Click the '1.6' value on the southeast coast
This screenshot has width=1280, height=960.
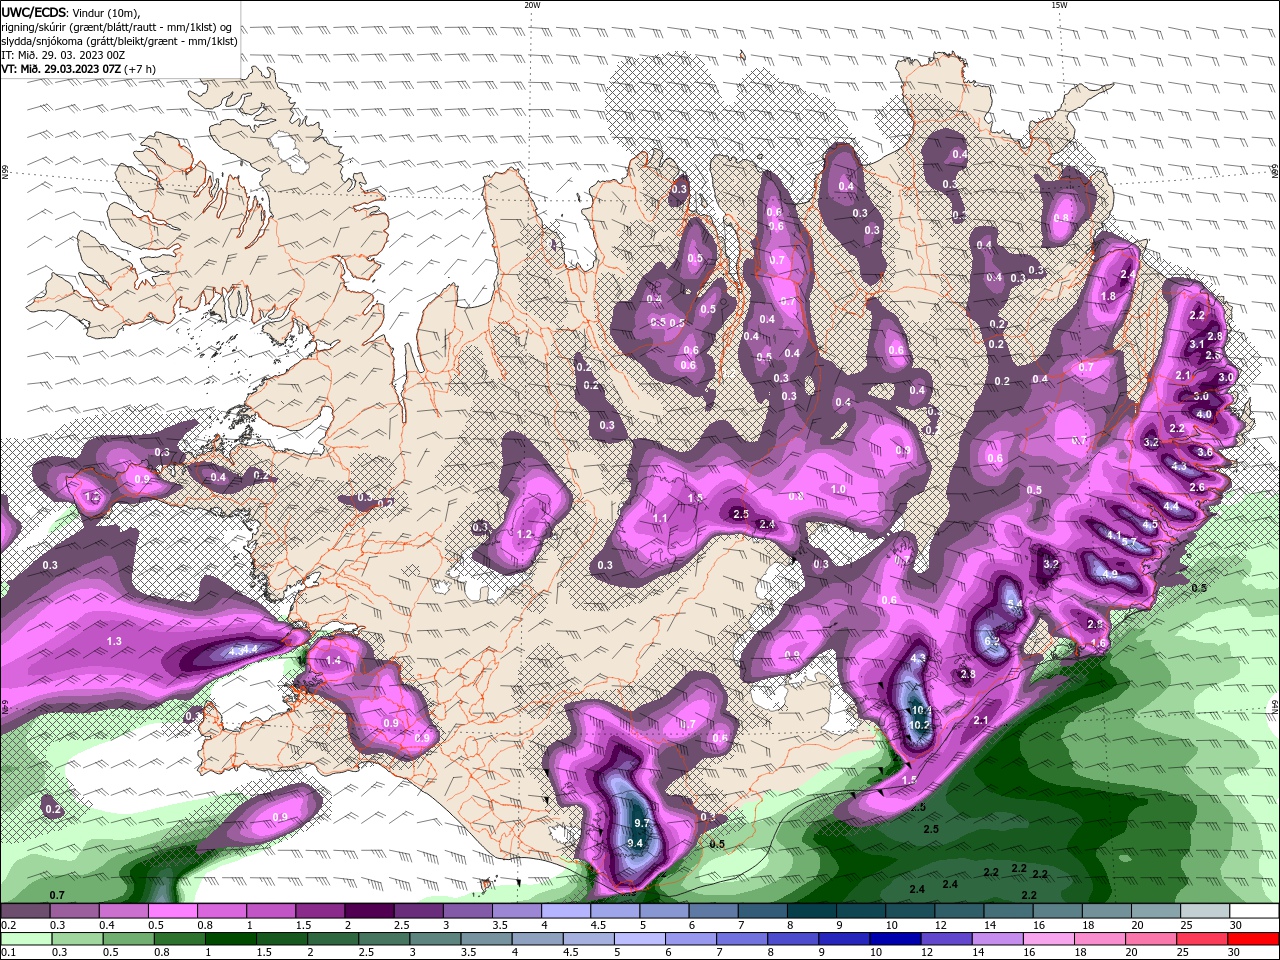[x=1098, y=643]
